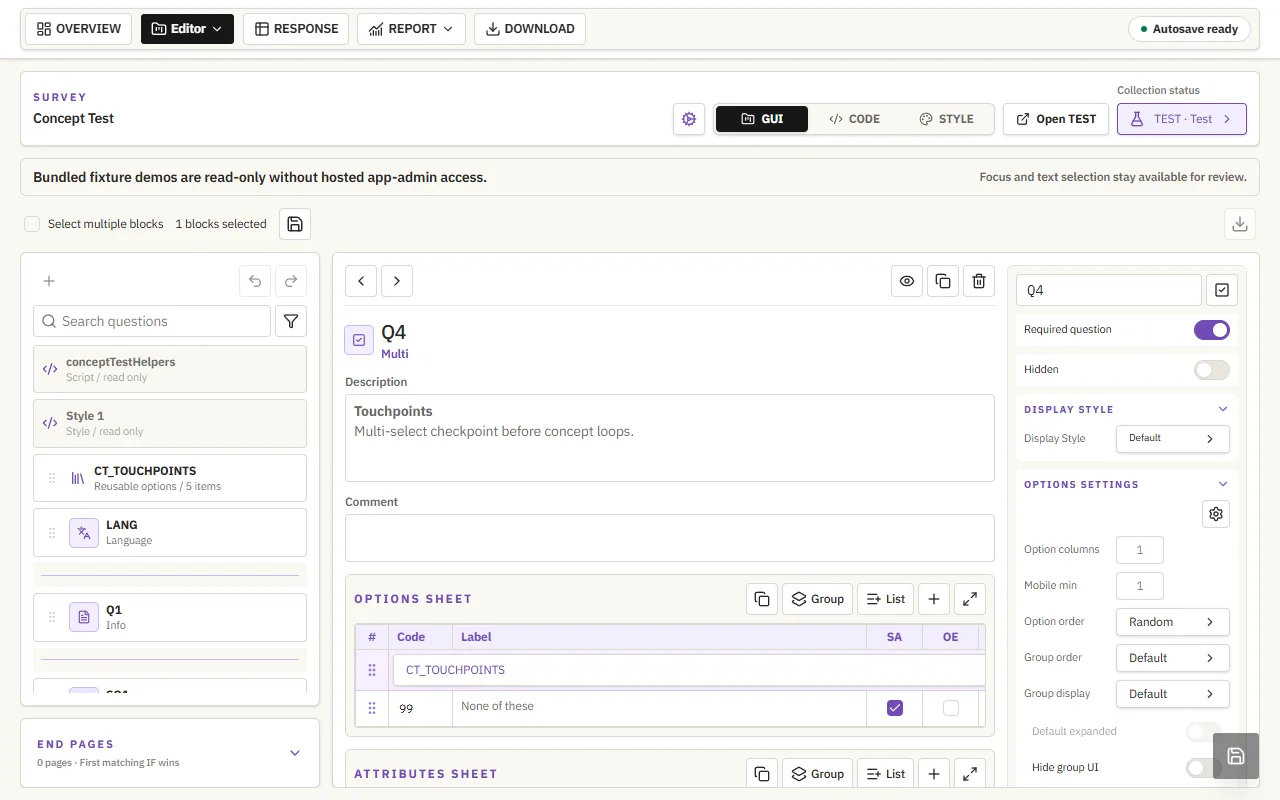Click floating save button at bottom right
Screen dimensions: 1280x800
[1236, 756]
